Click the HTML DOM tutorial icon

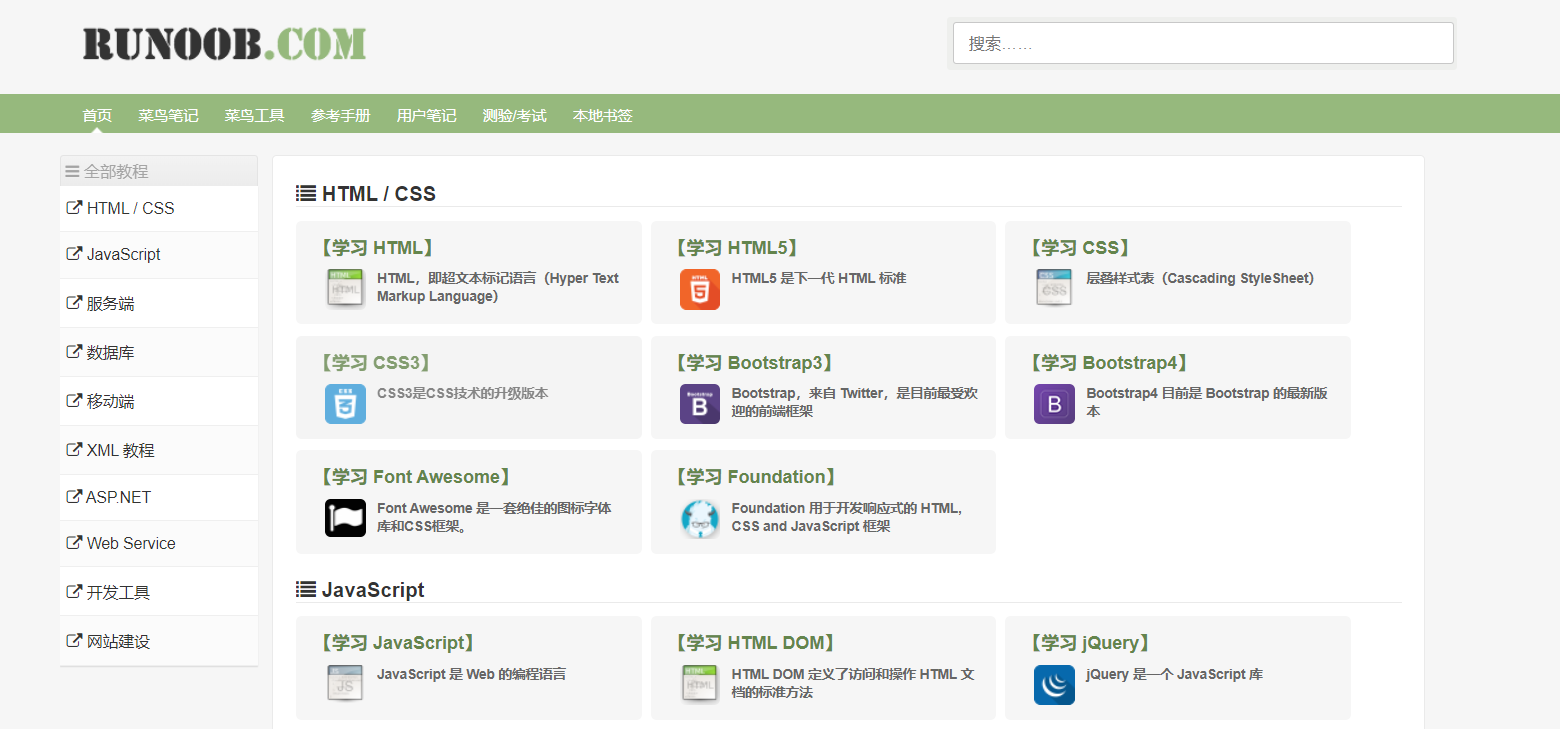[x=699, y=684]
